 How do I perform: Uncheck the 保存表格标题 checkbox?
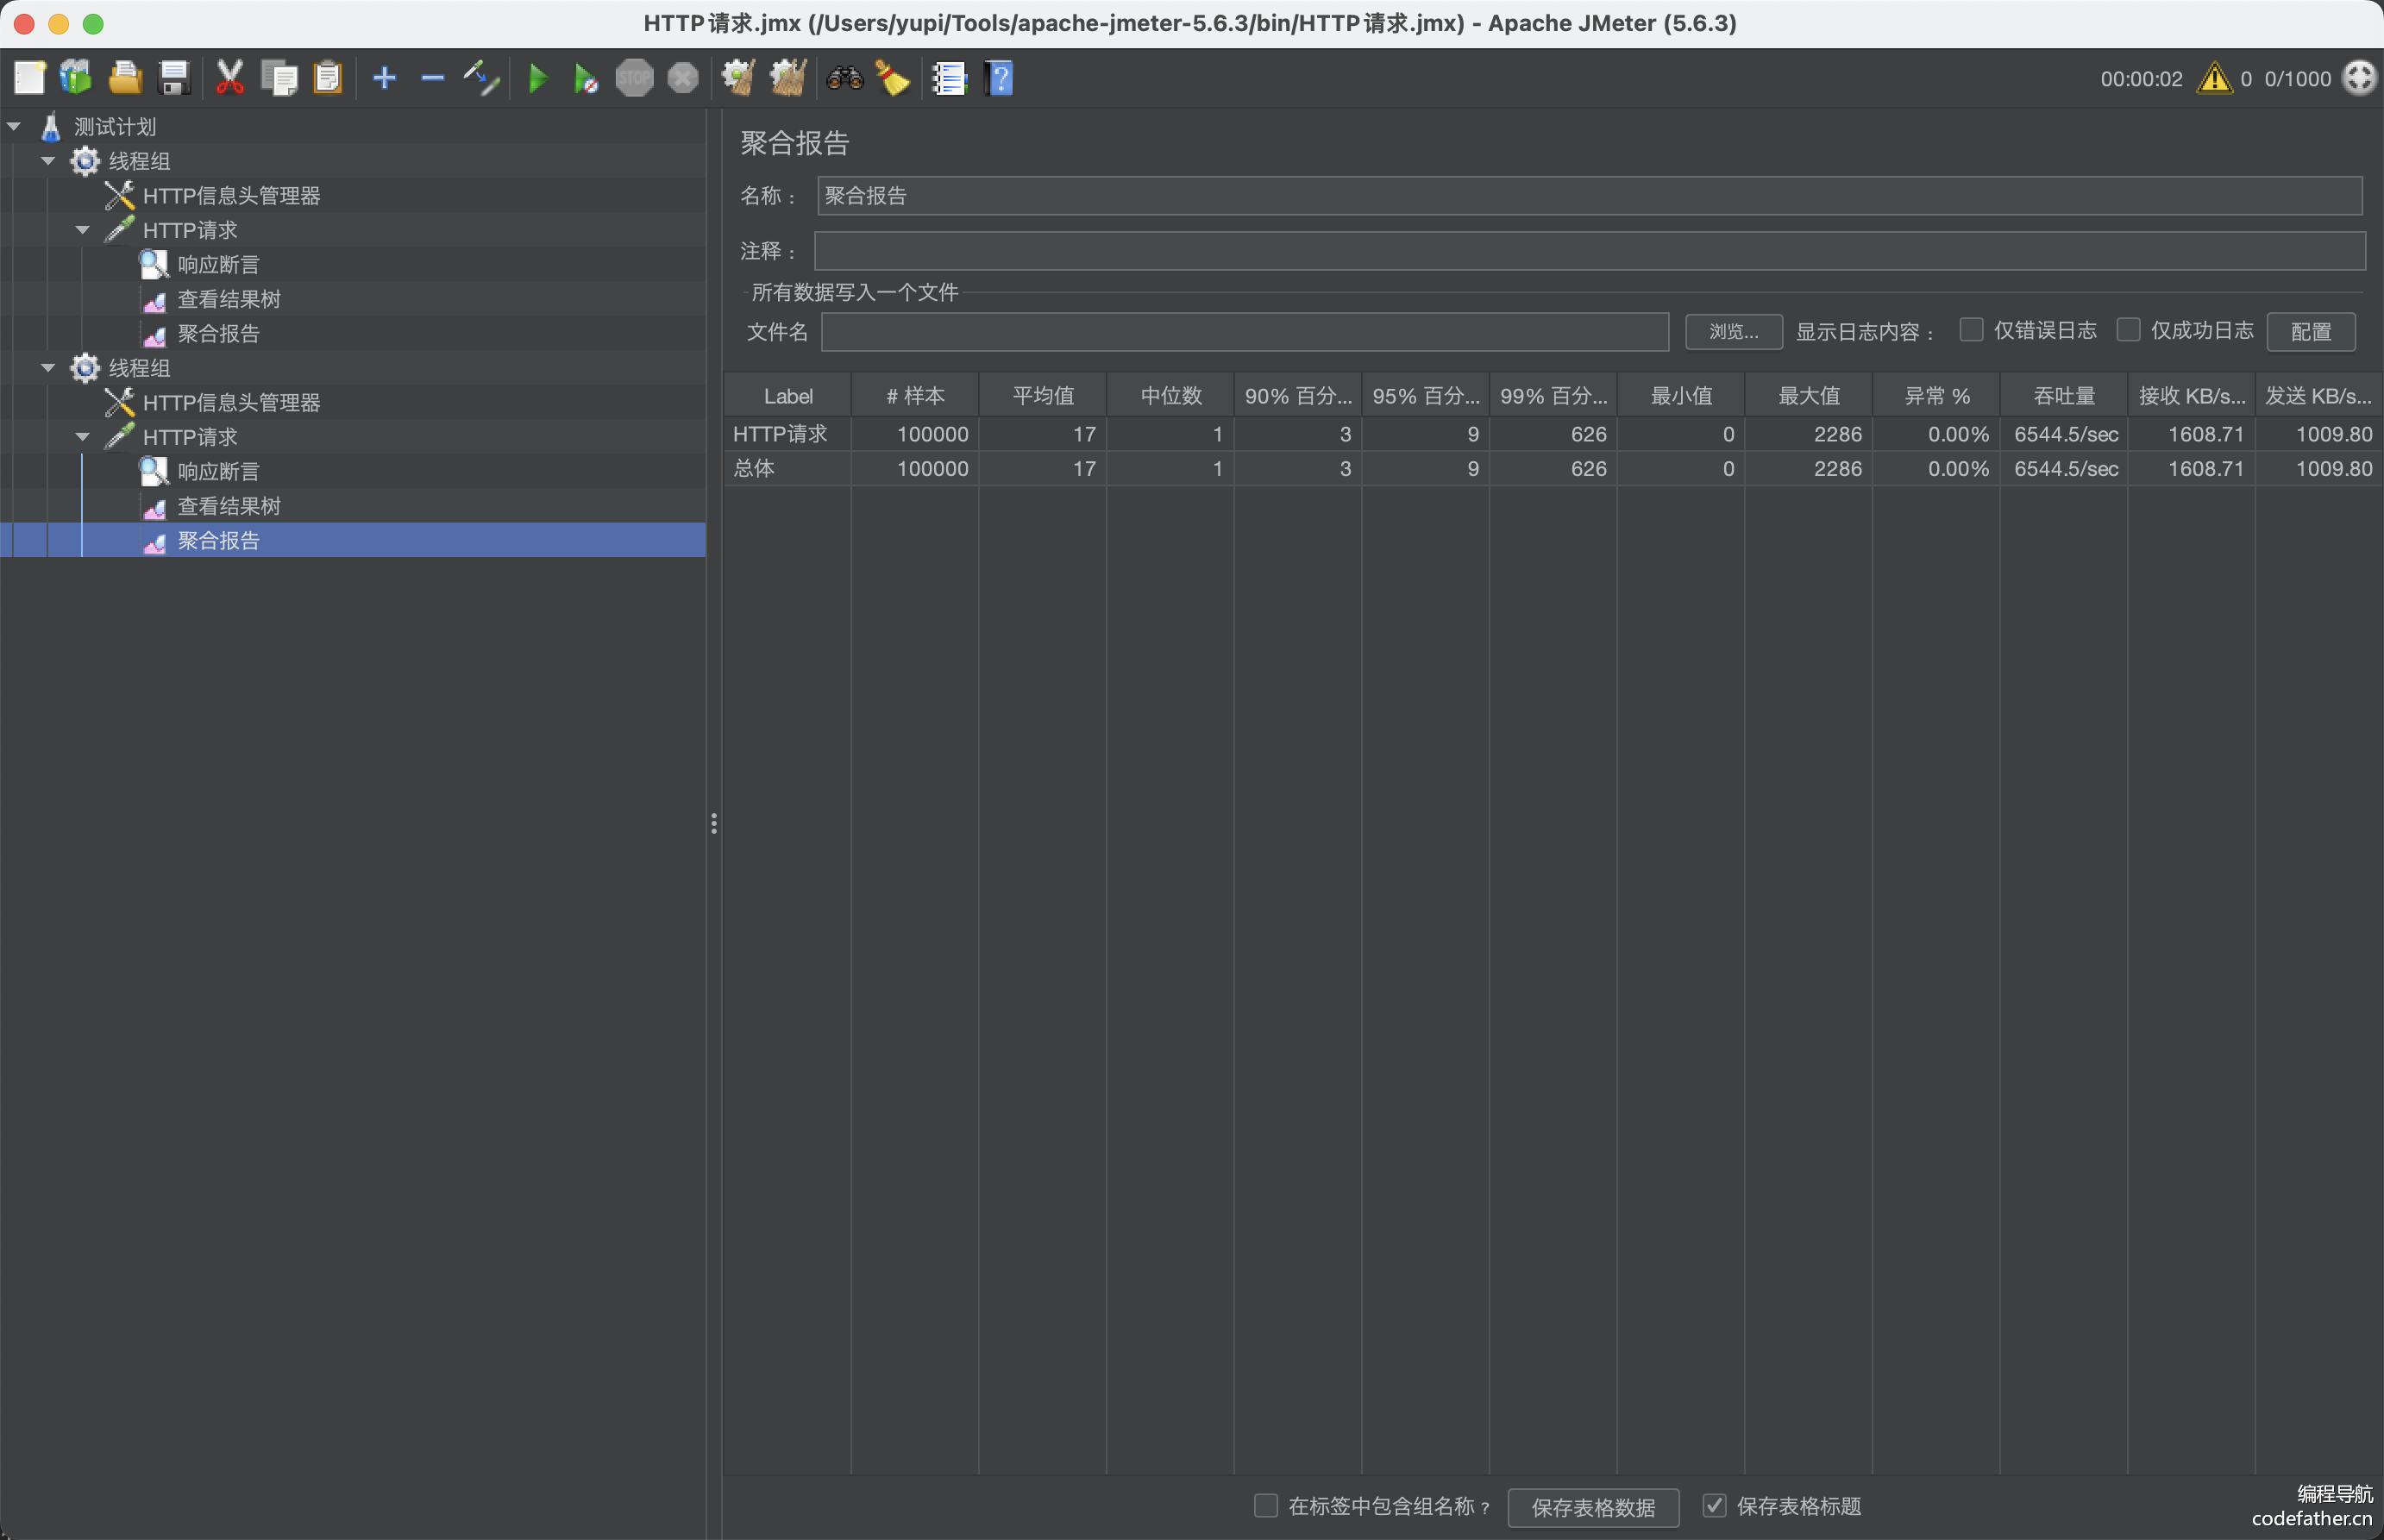(x=1714, y=1505)
